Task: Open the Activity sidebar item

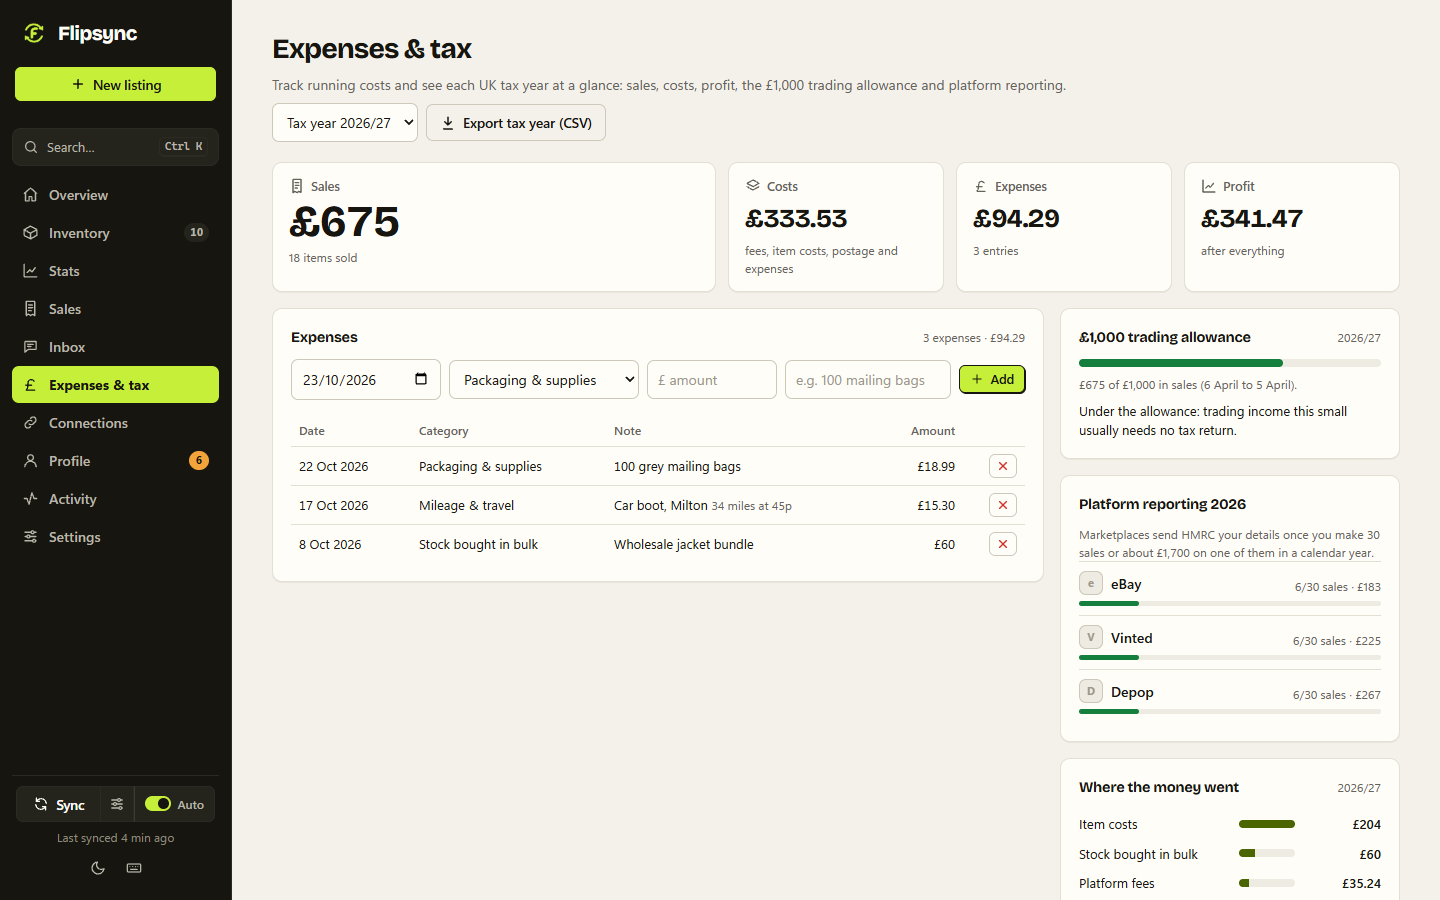Action: click(x=115, y=499)
